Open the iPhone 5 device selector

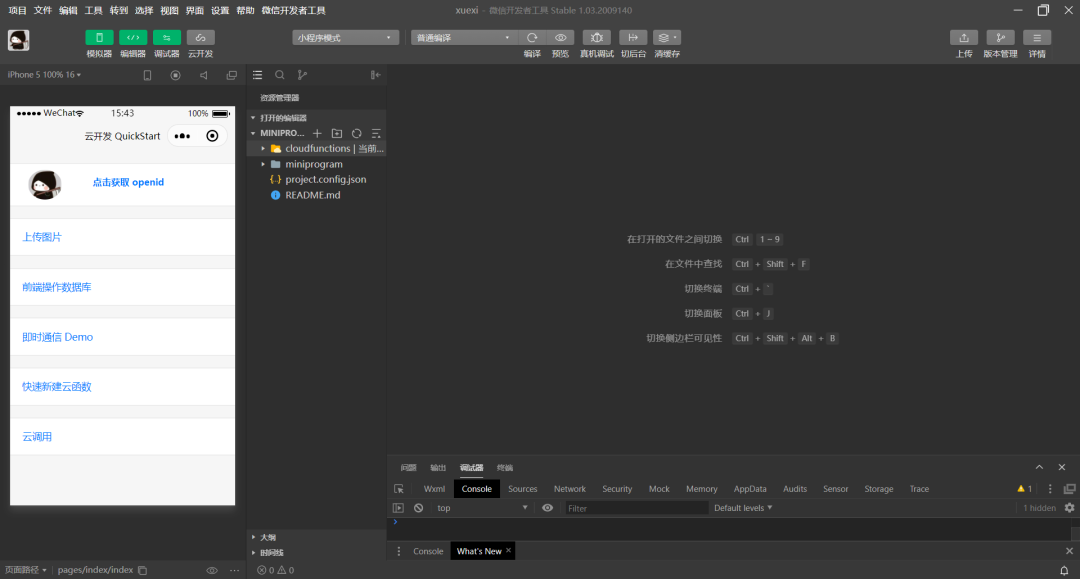coord(44,74)
